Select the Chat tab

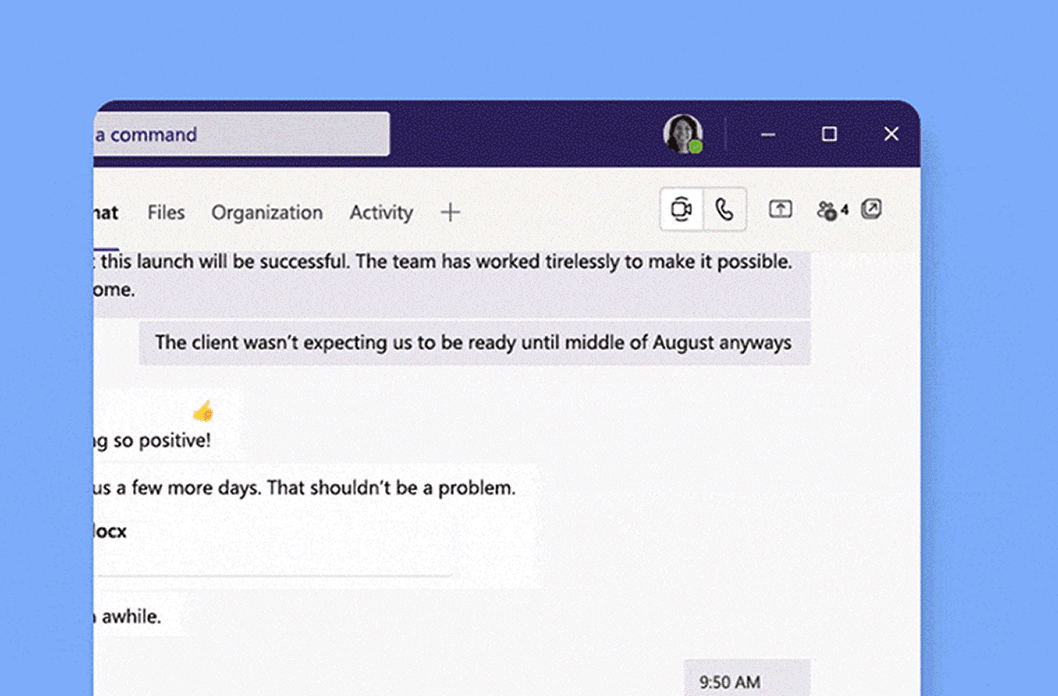(106, 212)
